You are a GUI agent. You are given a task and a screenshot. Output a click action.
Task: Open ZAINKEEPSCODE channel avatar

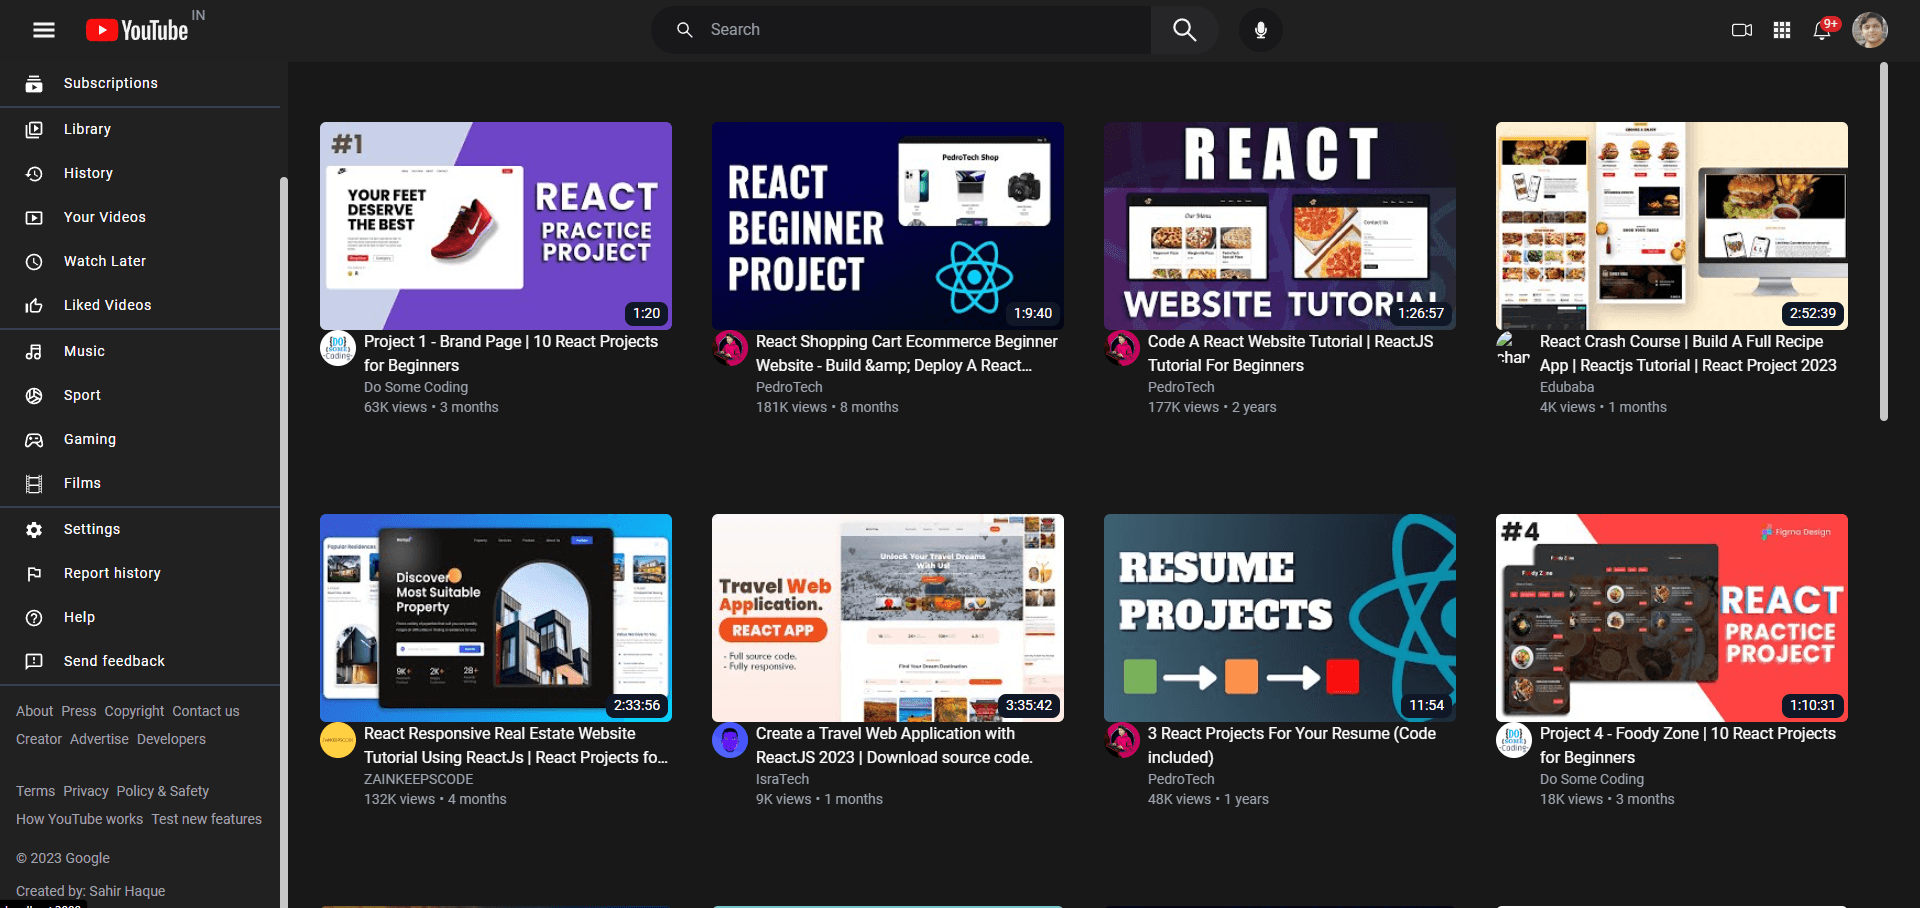338,740
